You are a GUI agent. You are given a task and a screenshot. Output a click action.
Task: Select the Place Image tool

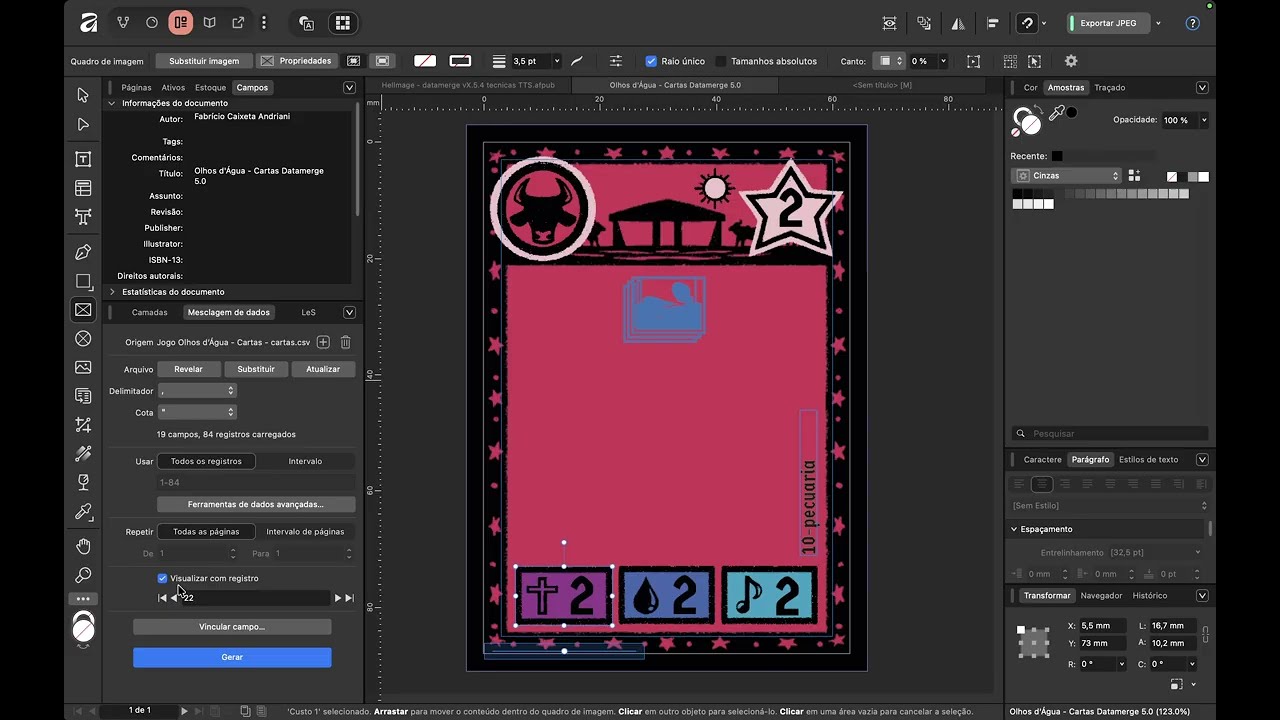83,368
